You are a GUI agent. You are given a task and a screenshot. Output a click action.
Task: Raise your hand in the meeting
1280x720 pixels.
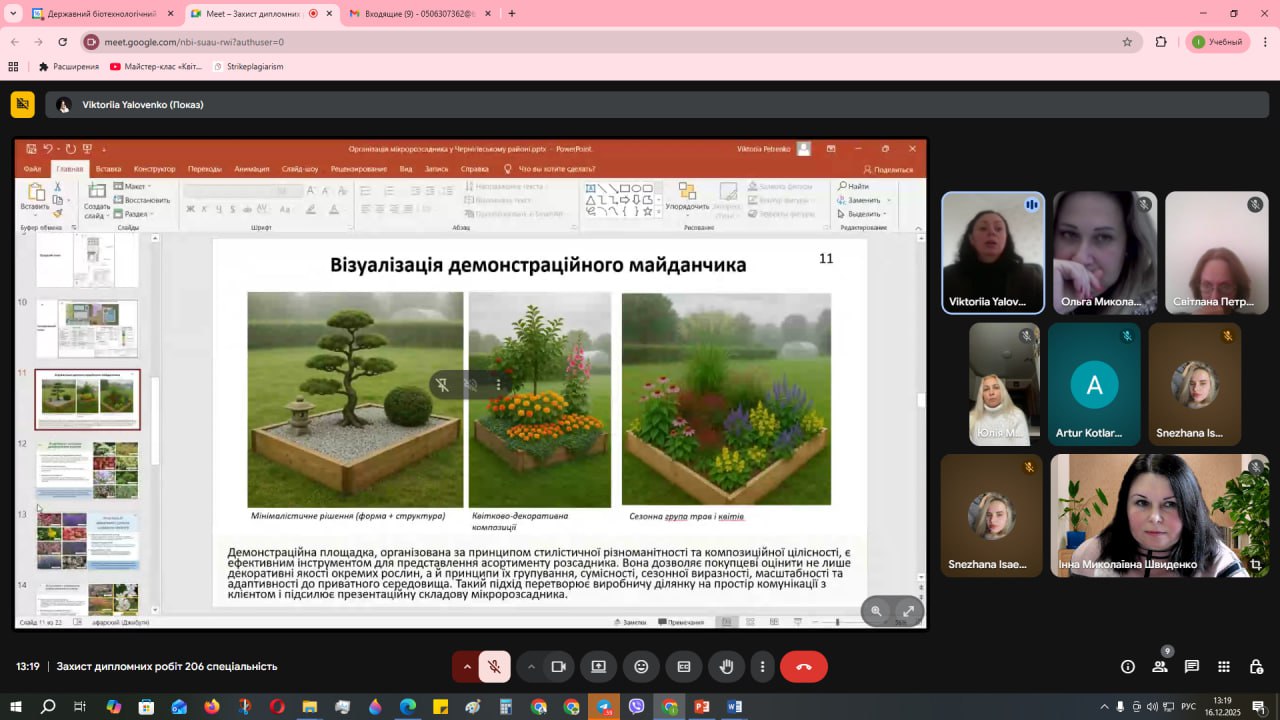727,667
